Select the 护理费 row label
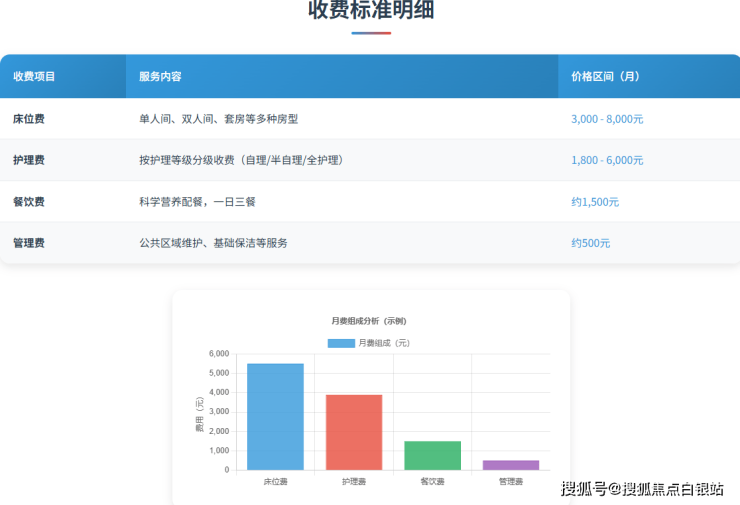The height and width of the screenshot is (505, 740). point(29,160)
